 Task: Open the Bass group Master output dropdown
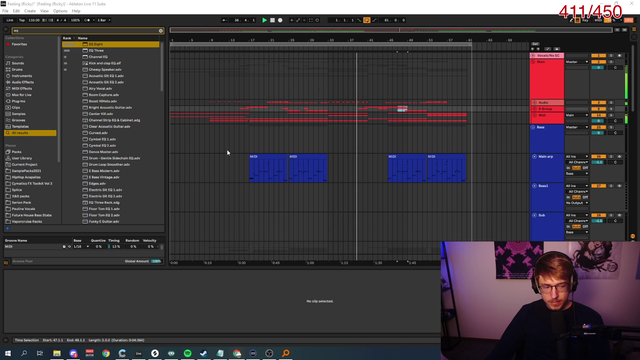point(576,127)
